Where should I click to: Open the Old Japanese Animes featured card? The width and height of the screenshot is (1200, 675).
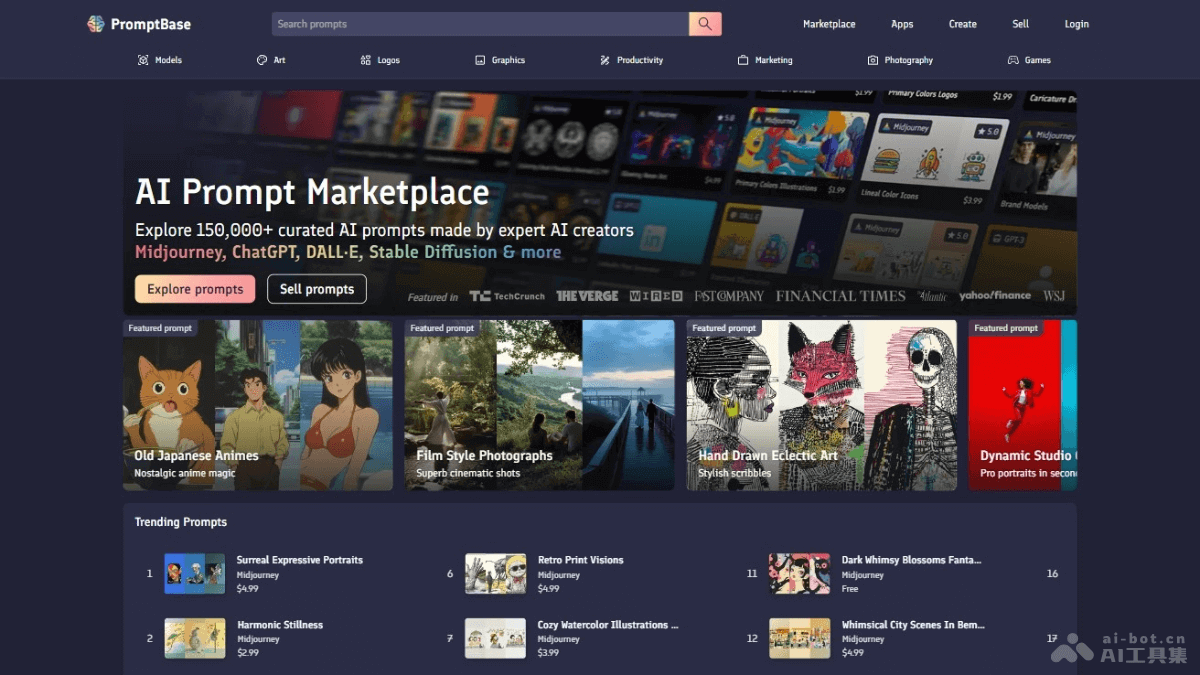(x=258, y=405)
